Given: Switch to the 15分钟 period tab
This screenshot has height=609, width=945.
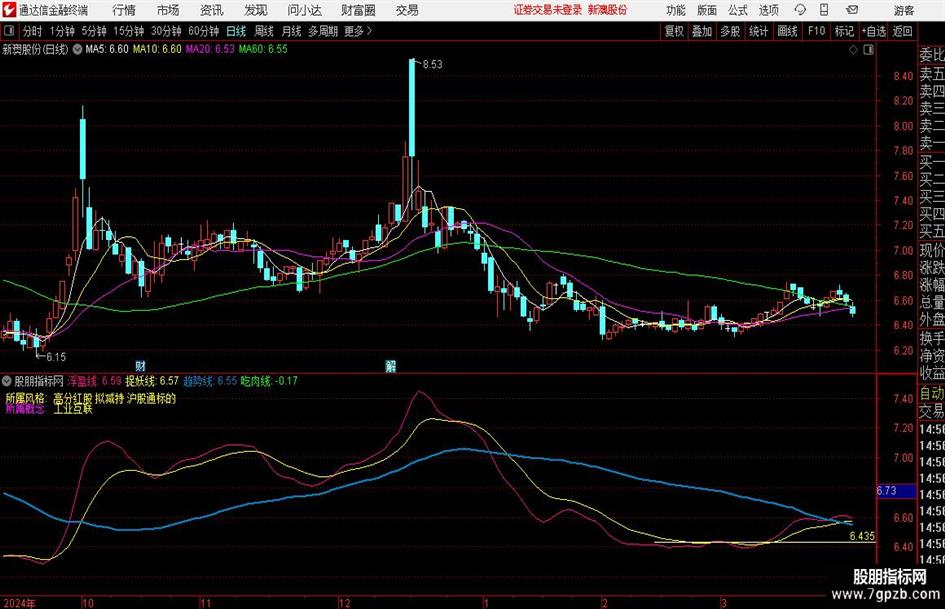Looking at the screenshot, I should point(129,31).
